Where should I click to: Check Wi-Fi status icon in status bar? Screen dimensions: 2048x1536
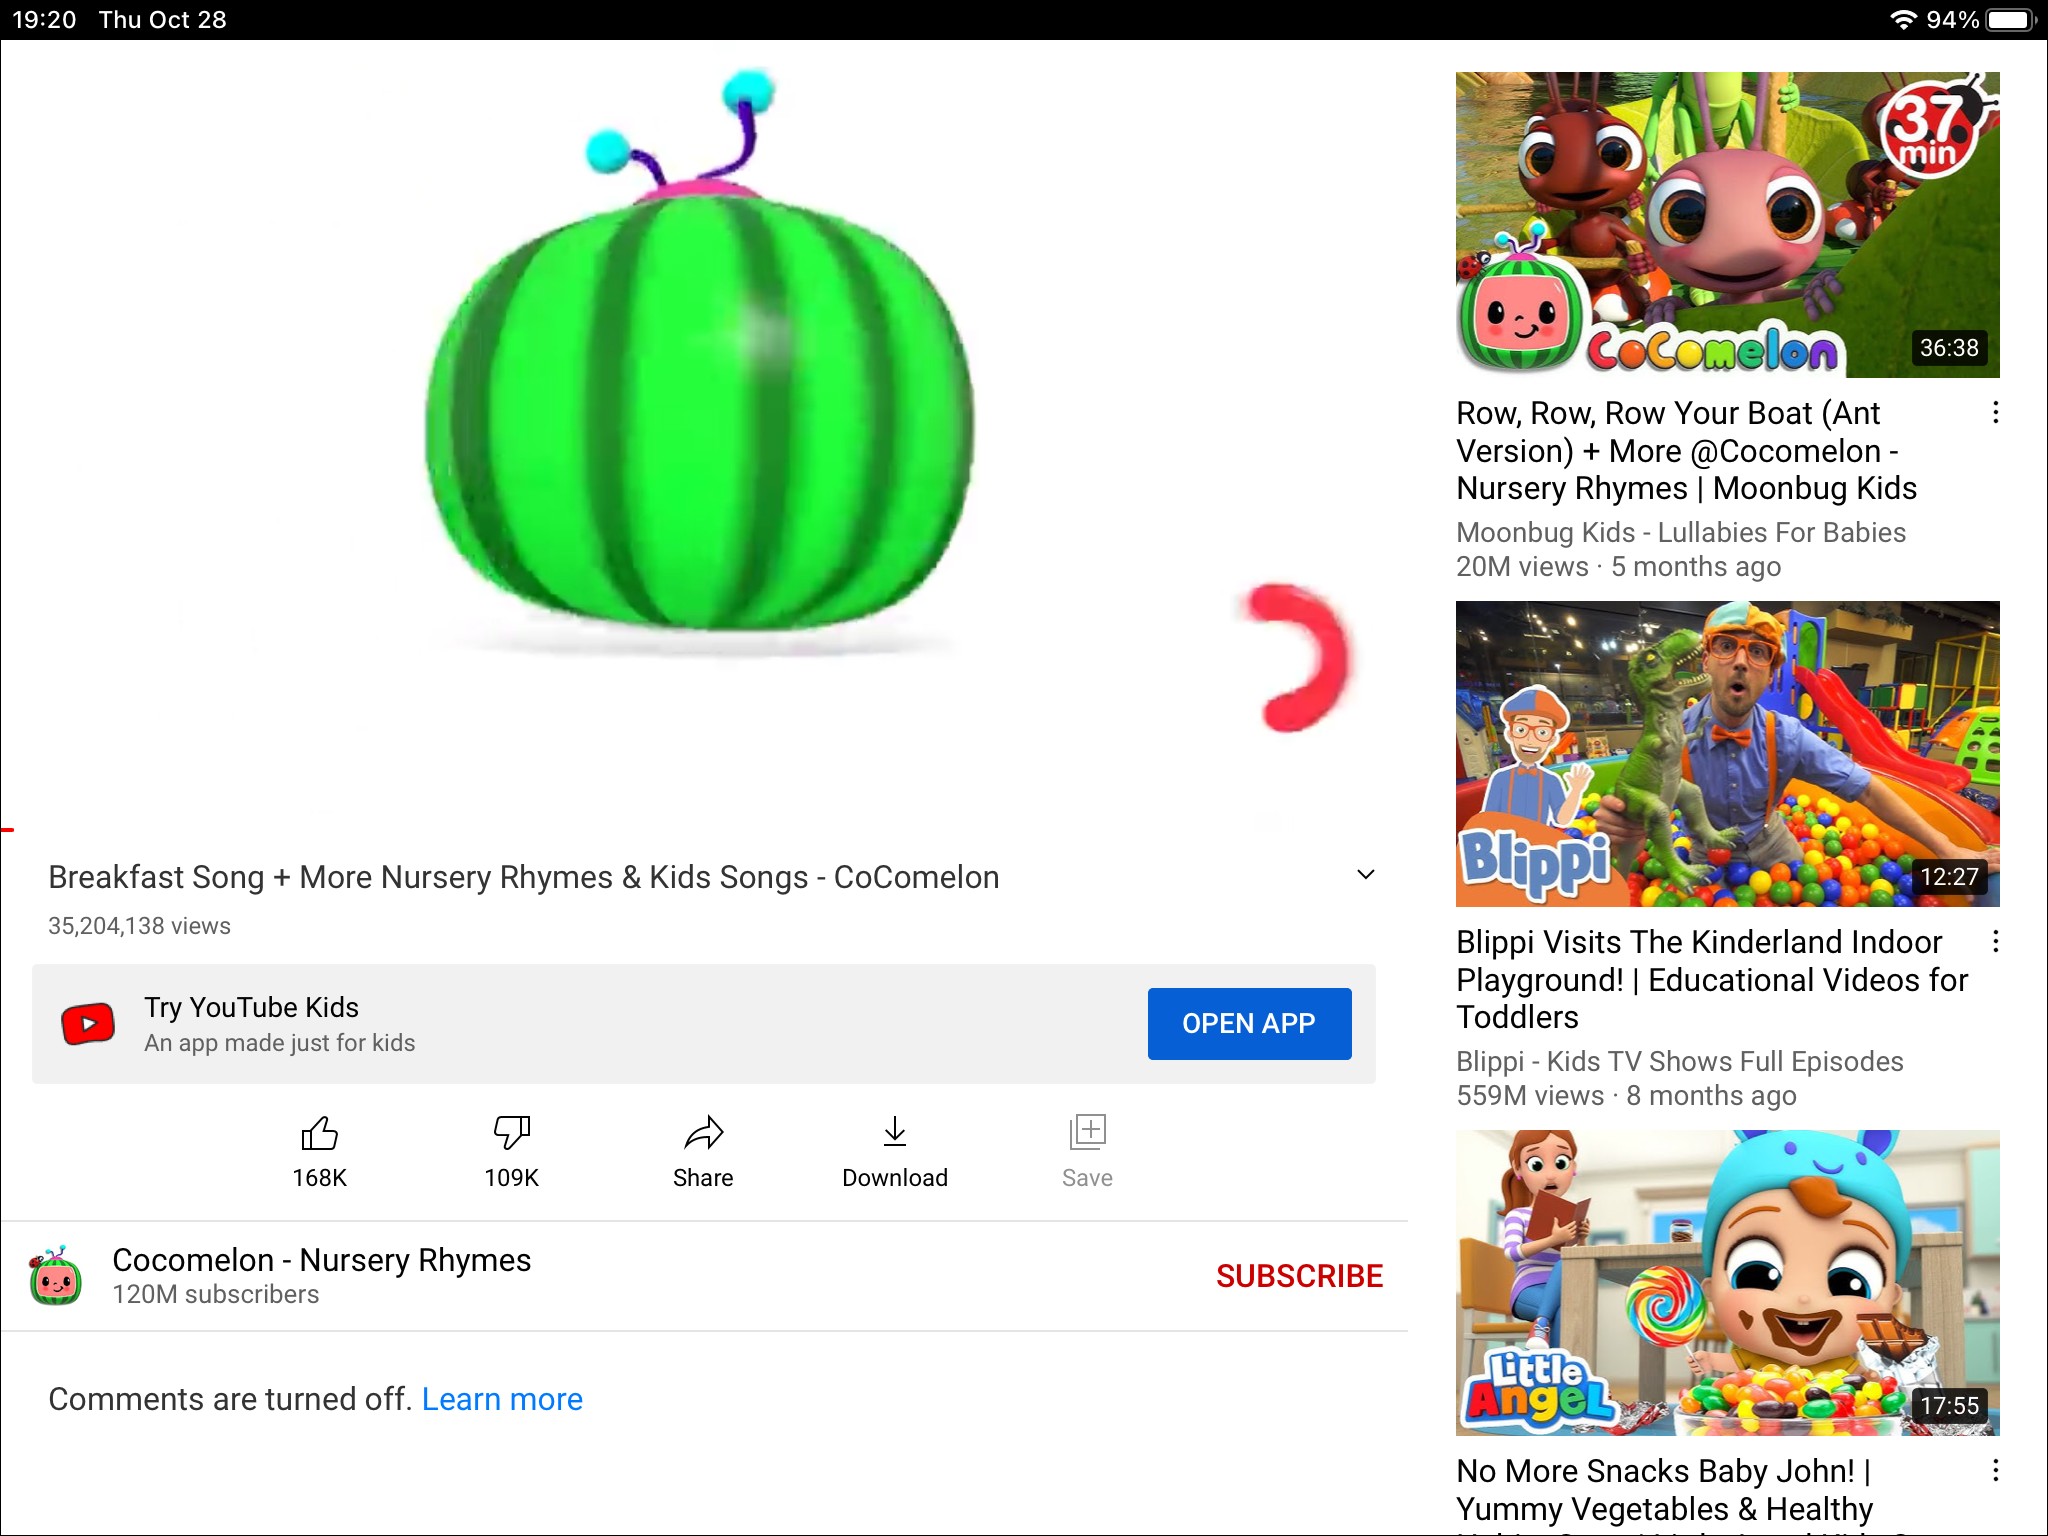[x=1903, y=20]
